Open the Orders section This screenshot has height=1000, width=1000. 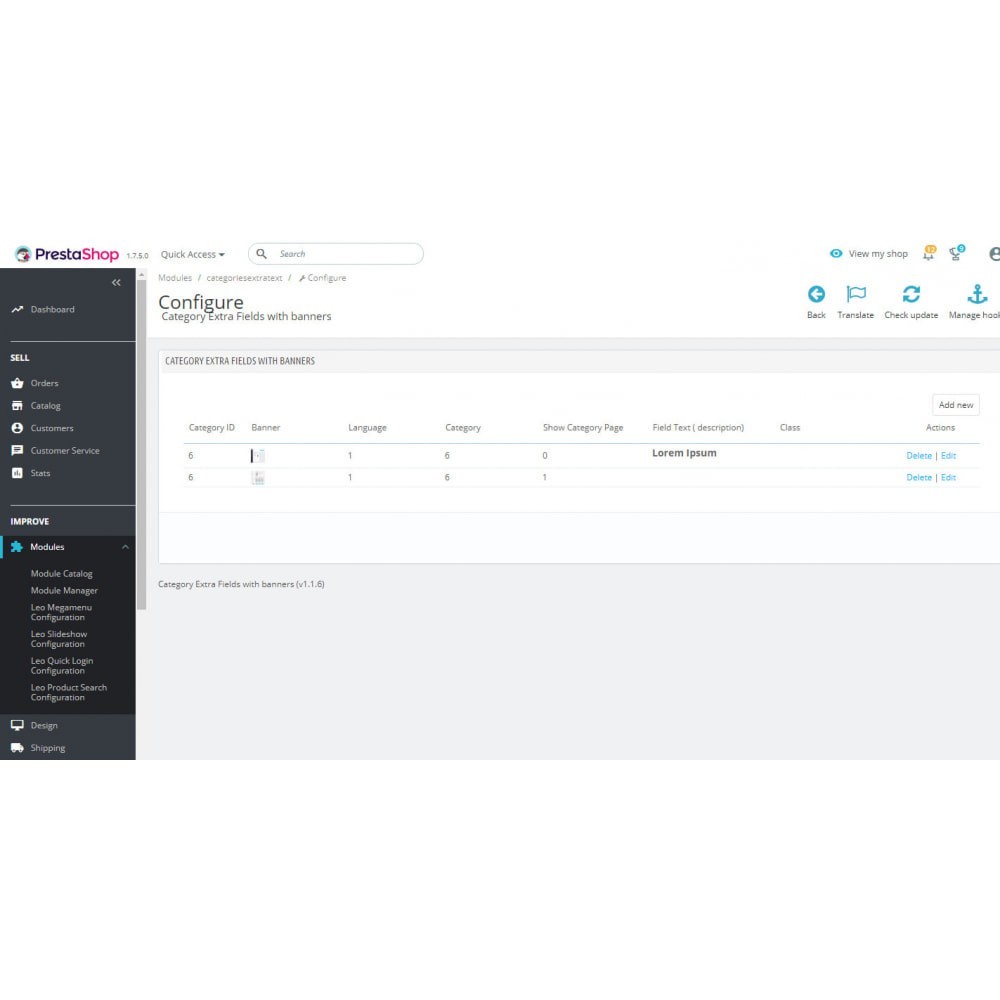44,383
